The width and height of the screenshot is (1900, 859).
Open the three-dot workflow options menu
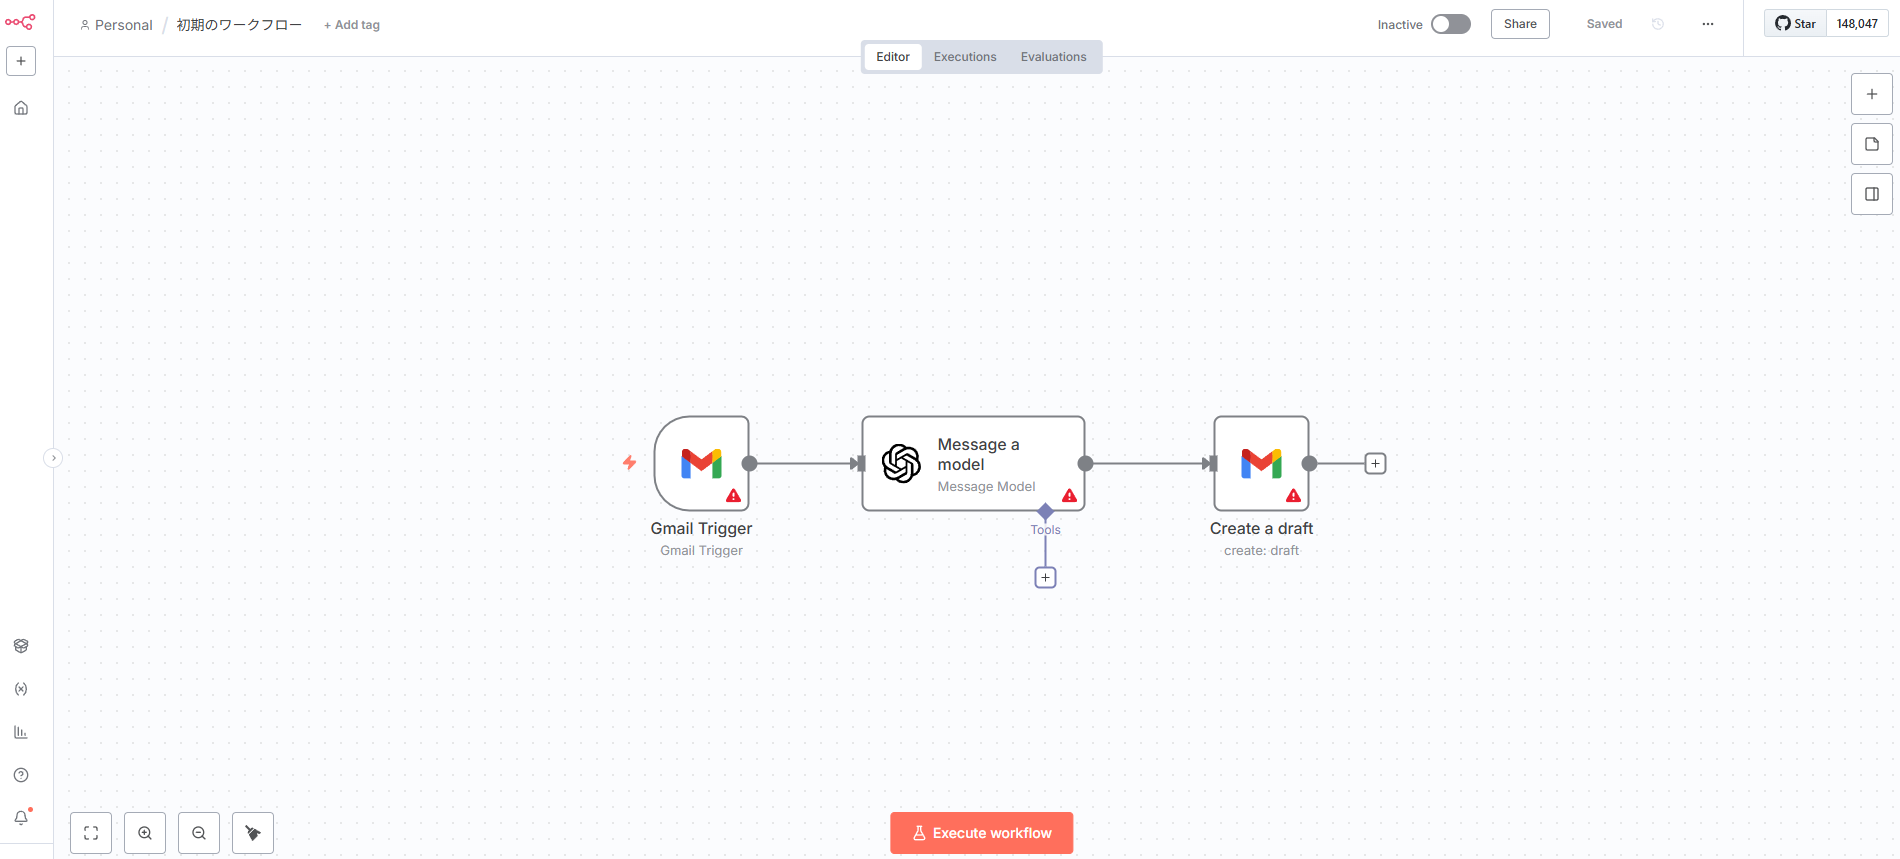(x=1708, y=24)
